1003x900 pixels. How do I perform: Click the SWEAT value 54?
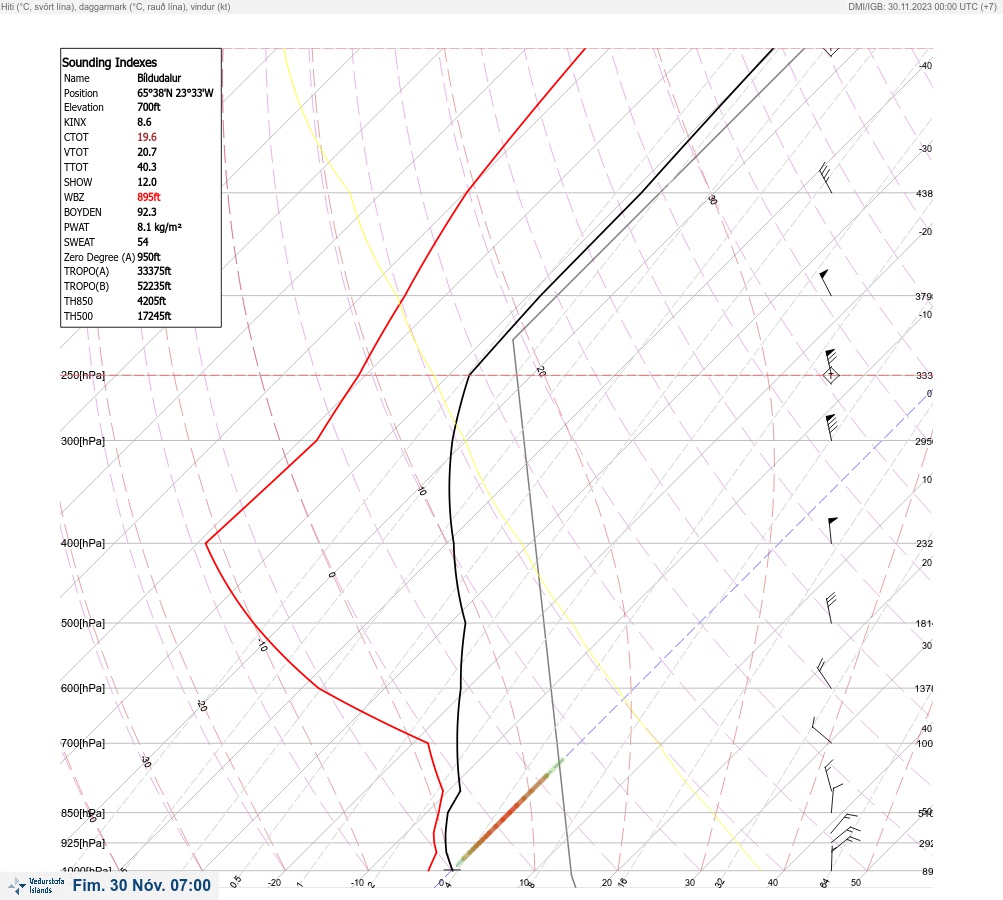(x=143, y=242)
